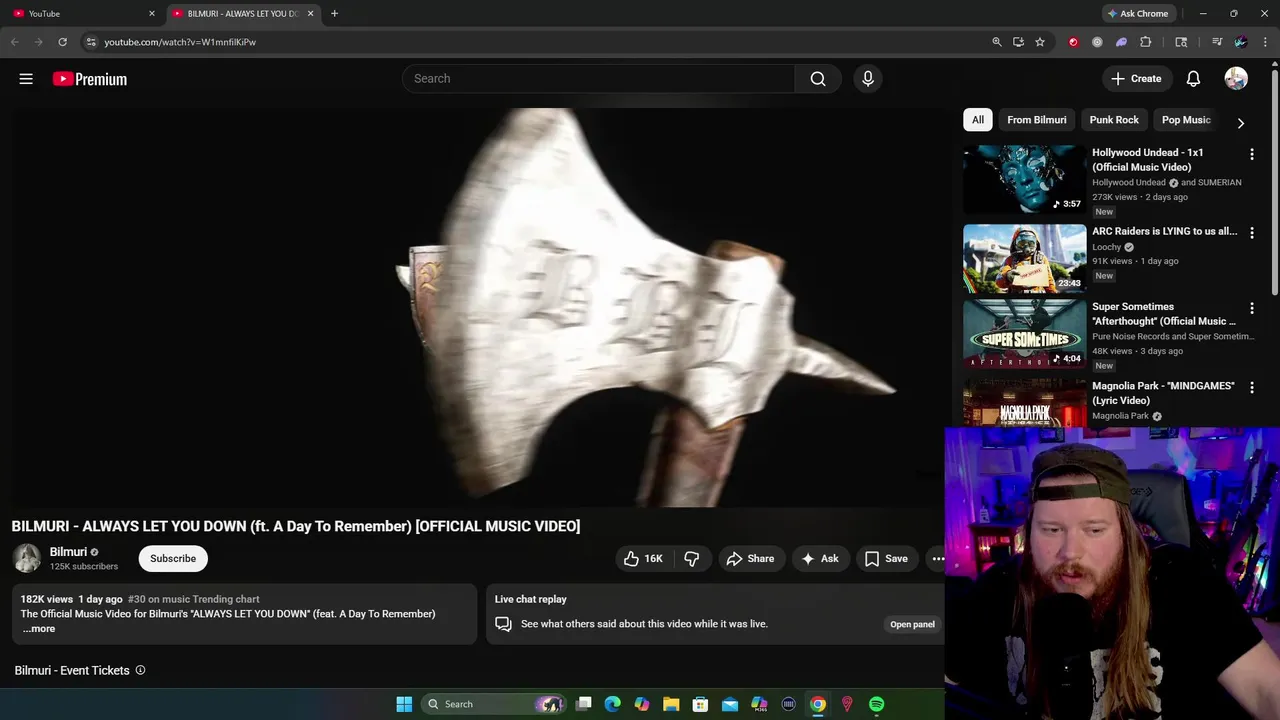Go back in browser history
The width and height of the screenshot is (1280, 720).
point(14,42)
